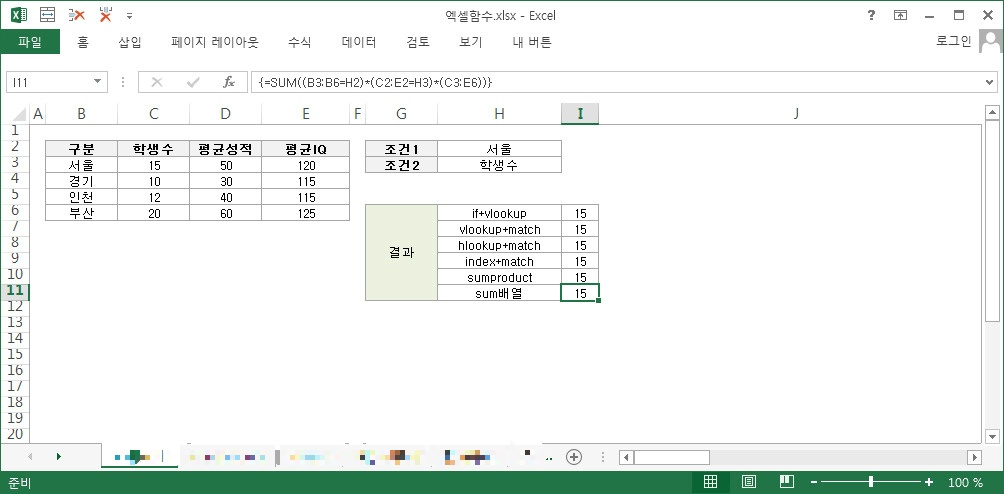Click the horizontal scrollbar left arrow
The height and width of the screenshot is (494, 1004).
[626, 457]
